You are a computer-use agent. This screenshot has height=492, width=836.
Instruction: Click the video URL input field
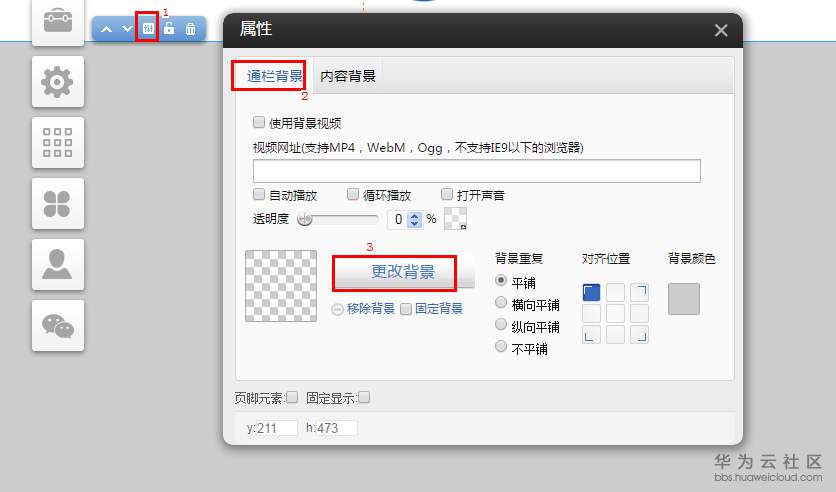click(477, 171)
